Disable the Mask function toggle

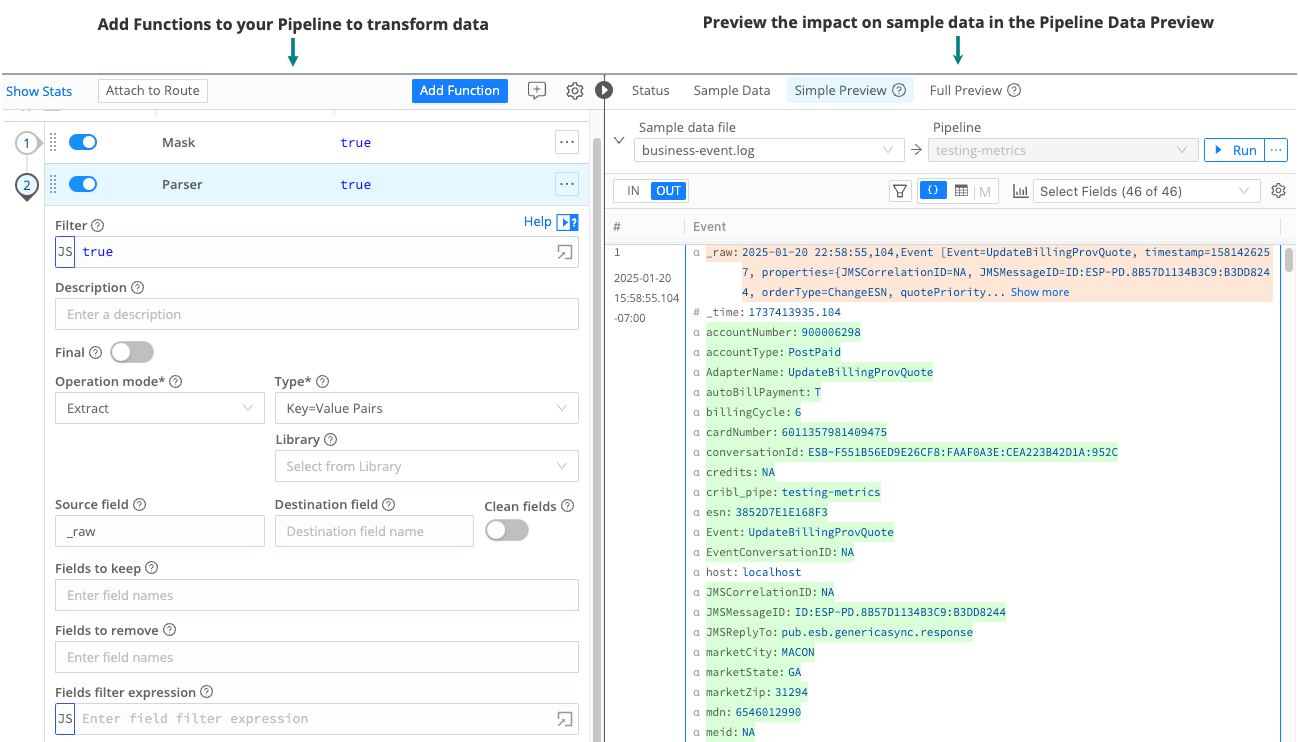click(x=83, y=142)
